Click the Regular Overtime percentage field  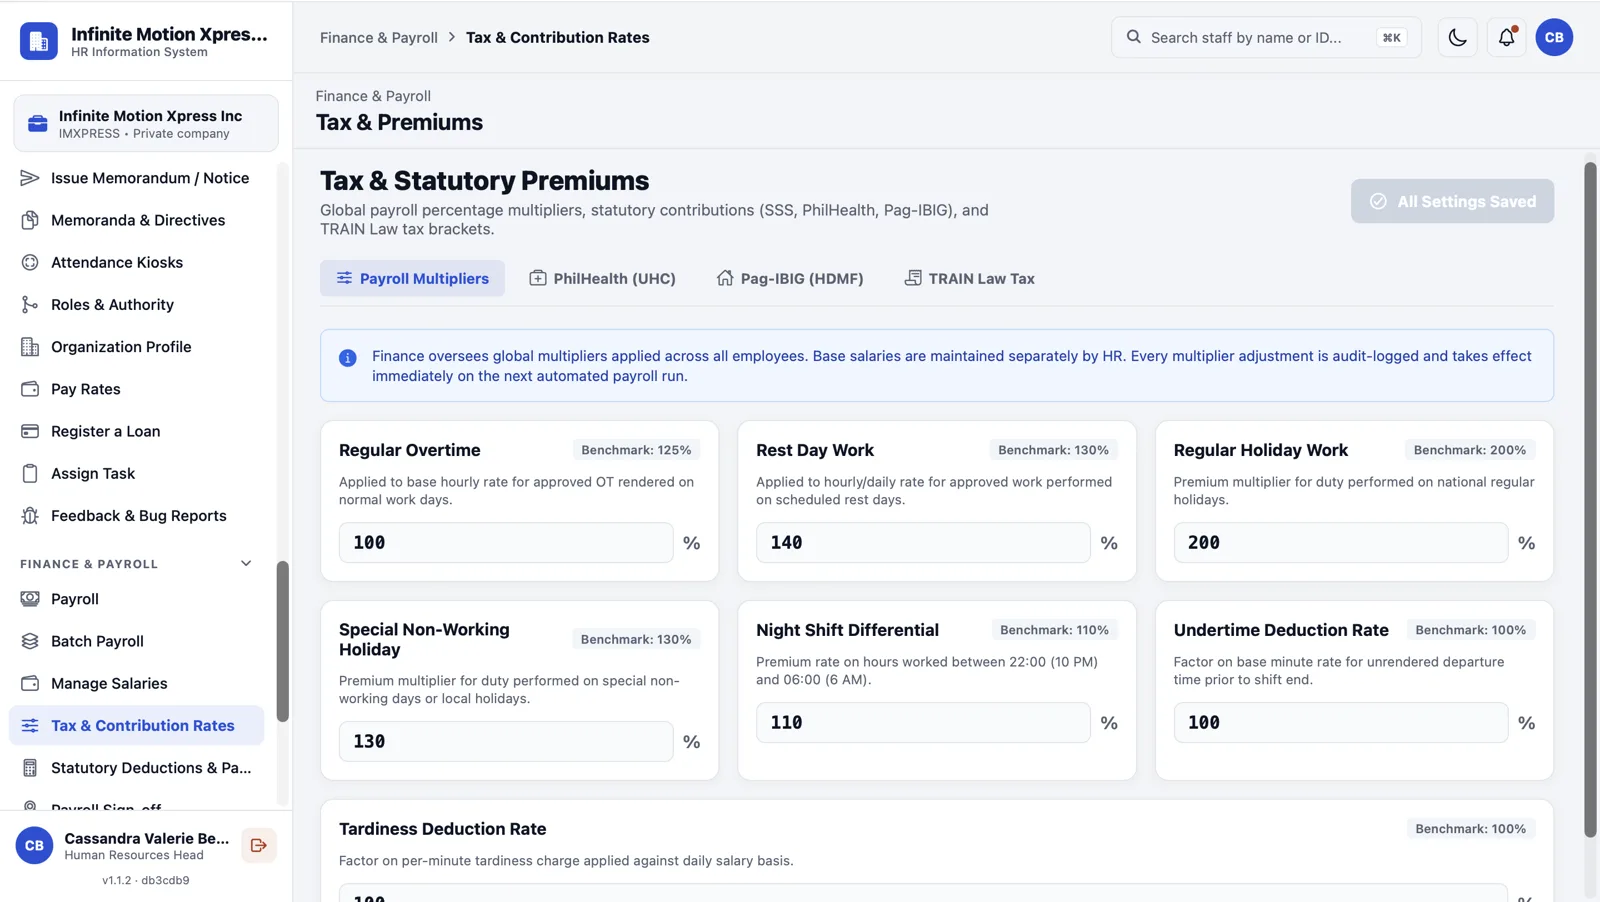pos(506,542)
